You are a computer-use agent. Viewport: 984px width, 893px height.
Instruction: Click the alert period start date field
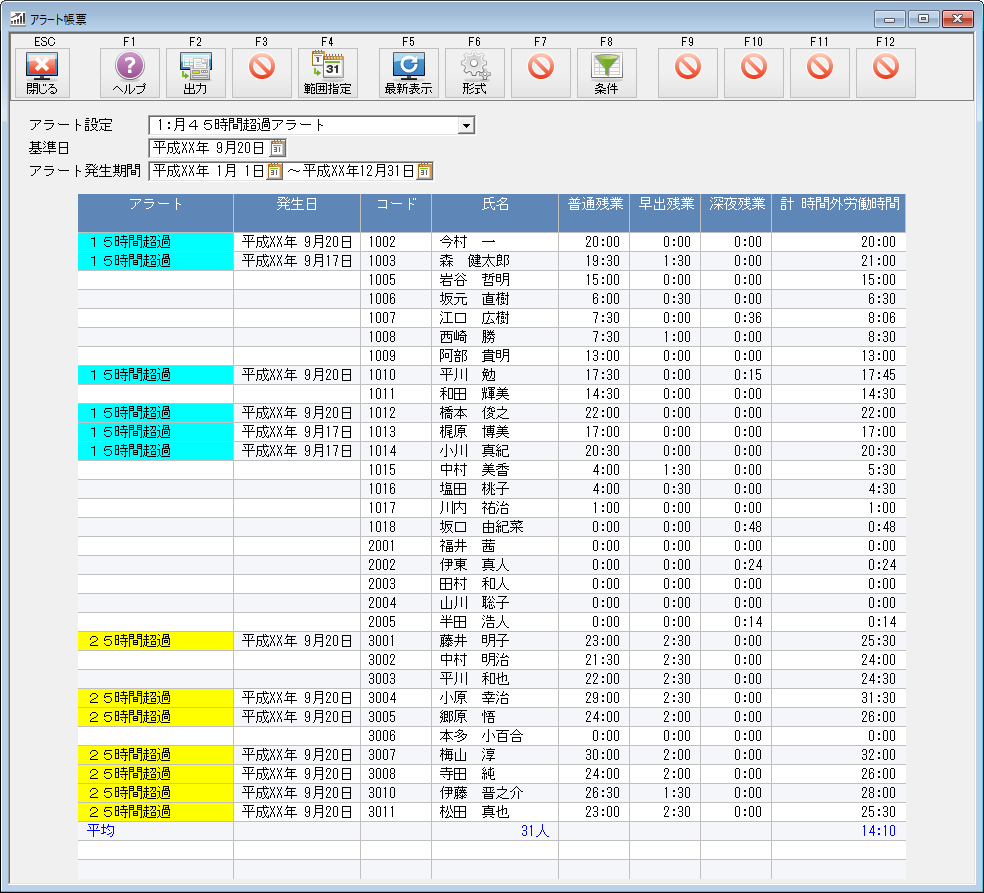[208, 171]
